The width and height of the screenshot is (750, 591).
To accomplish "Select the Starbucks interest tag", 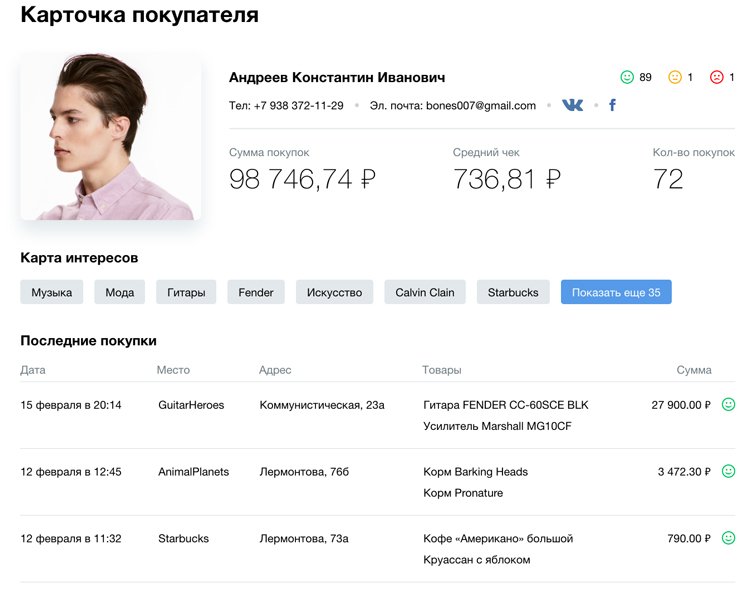I will pyautogui.click(x=513, y=292).
